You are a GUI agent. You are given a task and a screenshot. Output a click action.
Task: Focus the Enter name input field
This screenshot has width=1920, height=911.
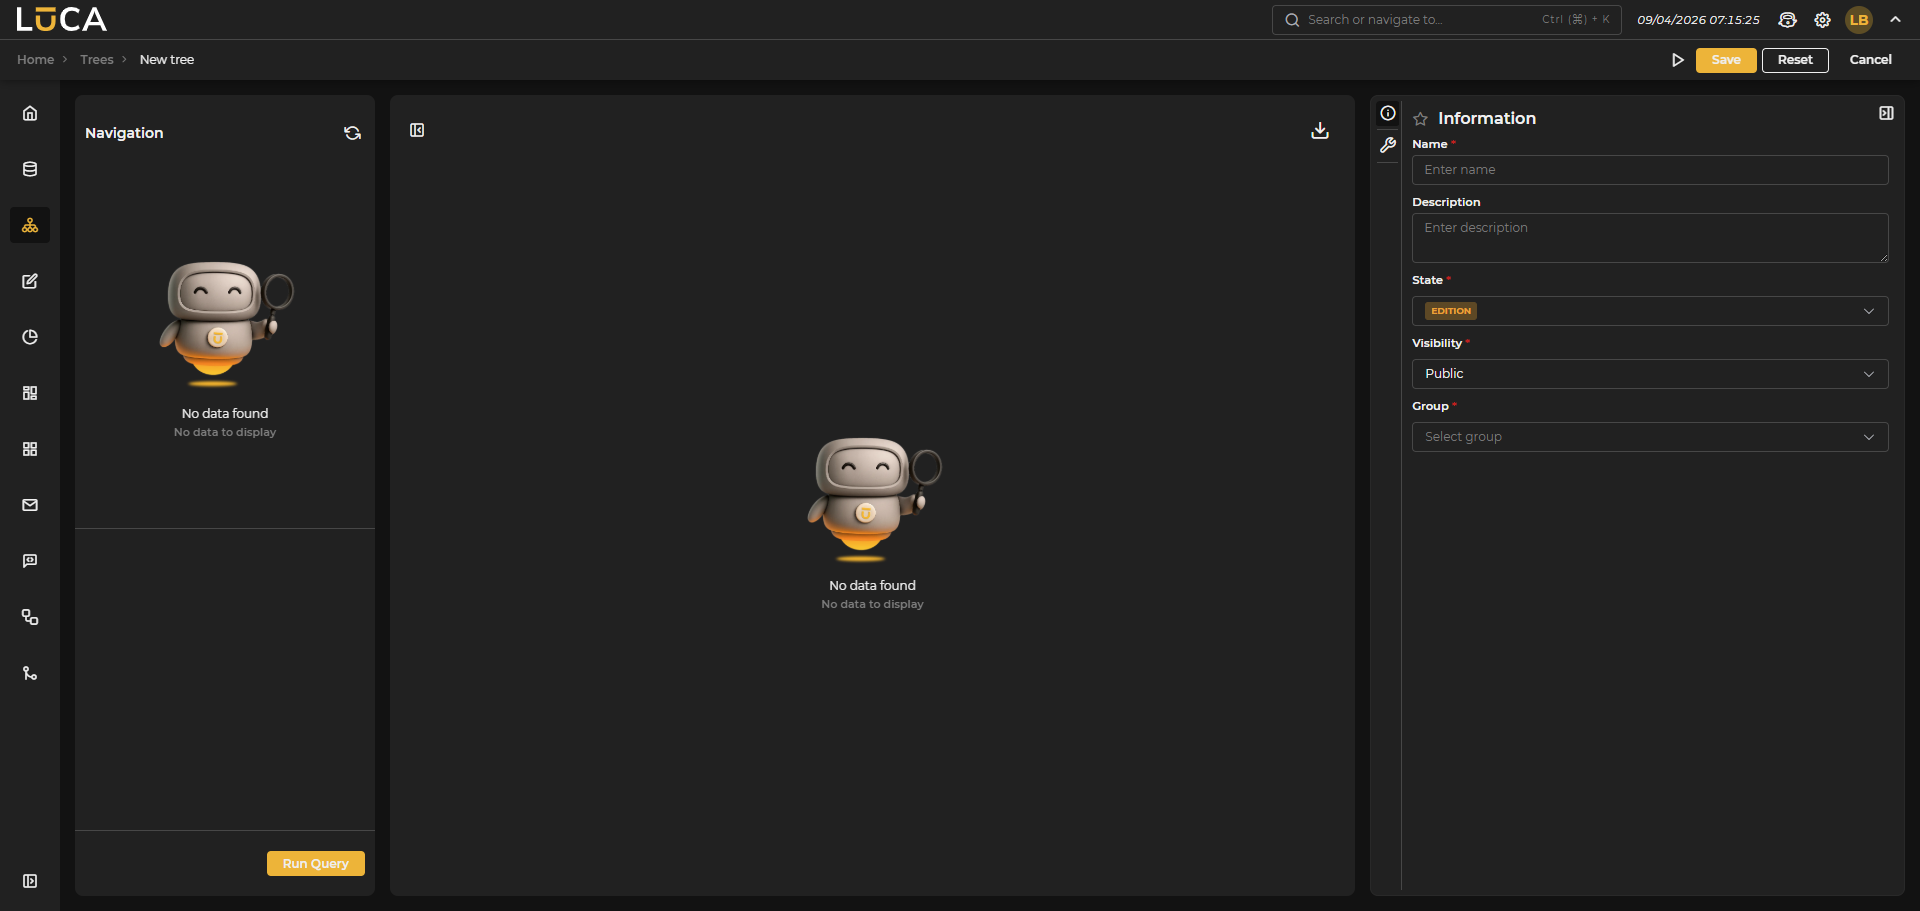(x=1649, y=170)
